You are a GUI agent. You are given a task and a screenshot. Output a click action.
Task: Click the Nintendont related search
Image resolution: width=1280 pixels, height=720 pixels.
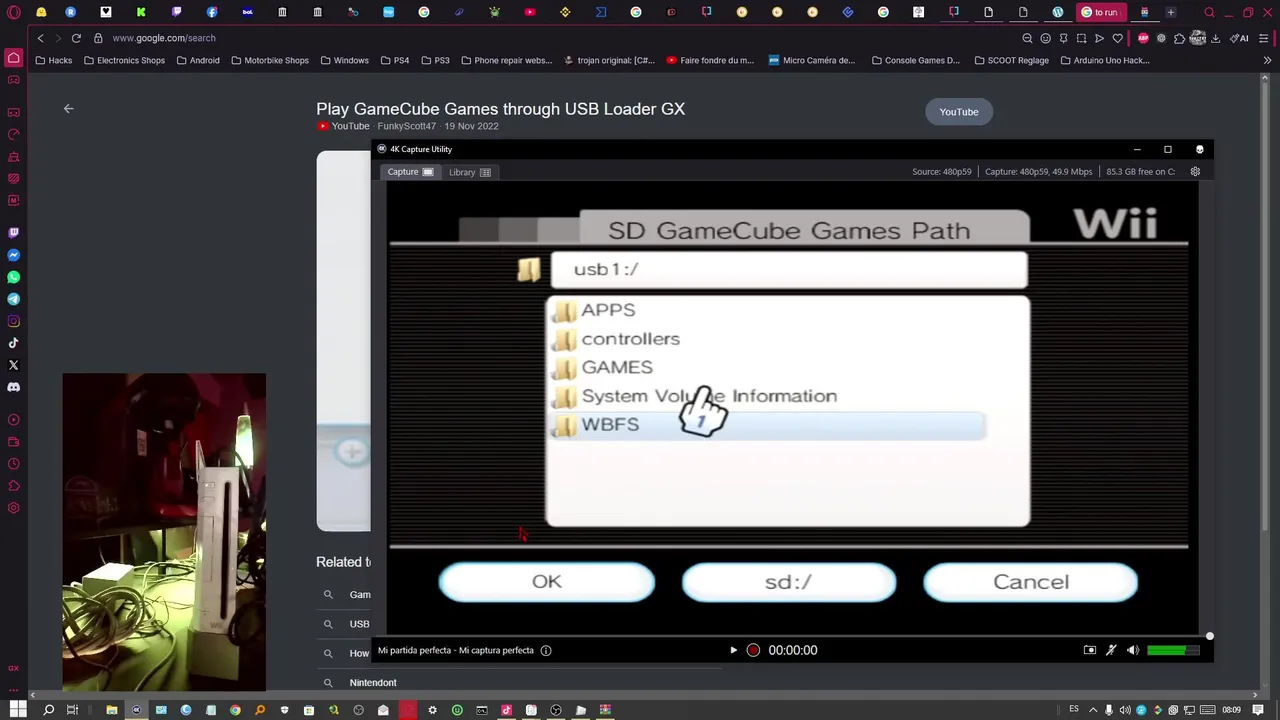[x=373, y=682]
